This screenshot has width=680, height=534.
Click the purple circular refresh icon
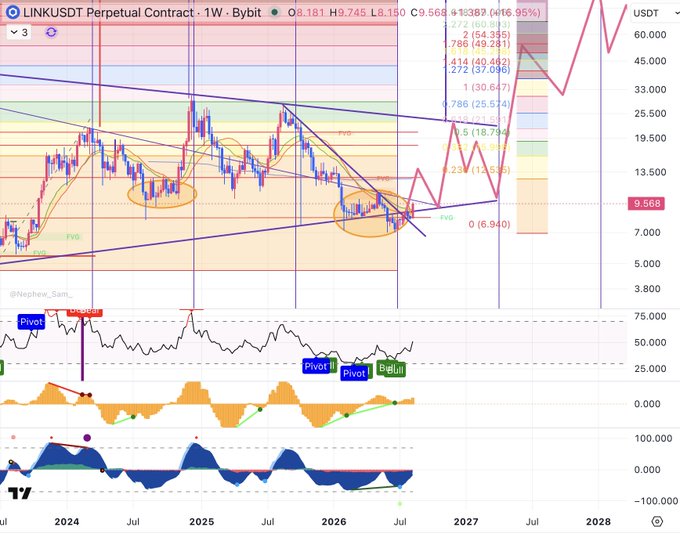pyautogui.click(x=51, y=32)
